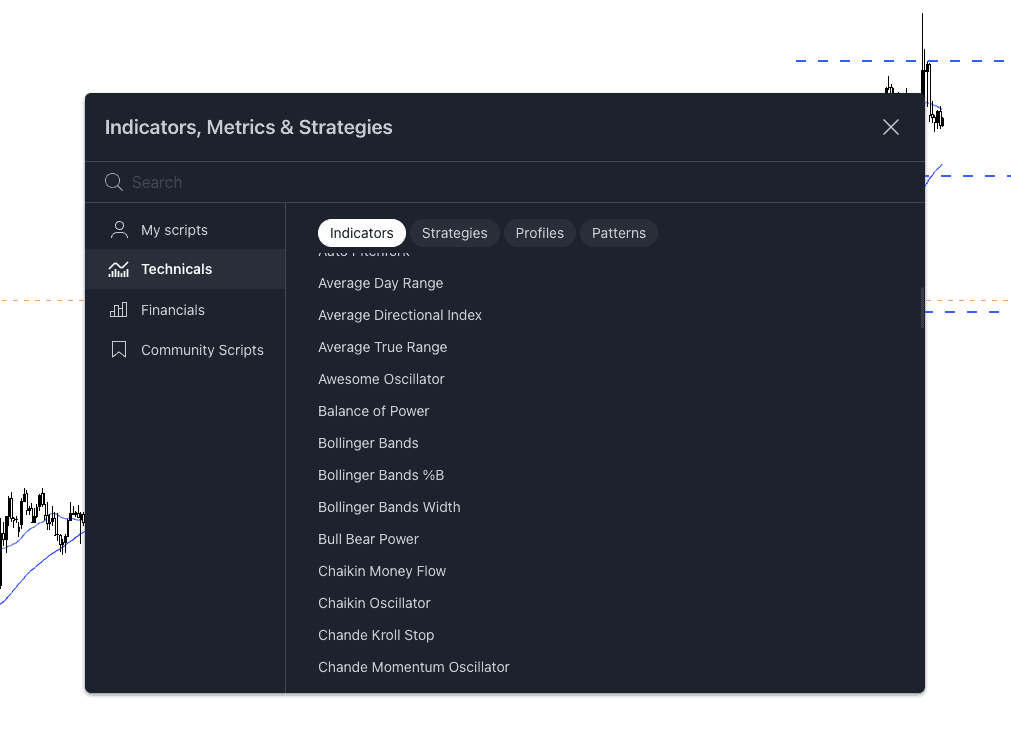Switch to the Strategies tab
The height and width of the screenshot is (751, 1011).
click(454, 233)
